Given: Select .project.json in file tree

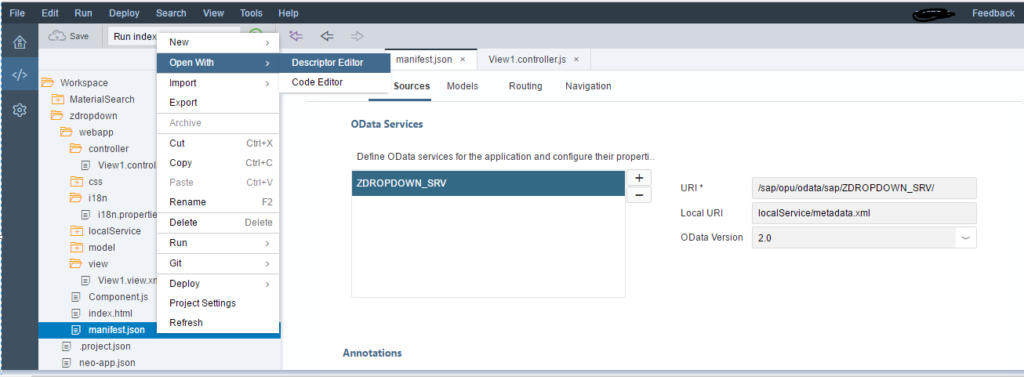Looking at the screenshot, I should pos(104,346).
